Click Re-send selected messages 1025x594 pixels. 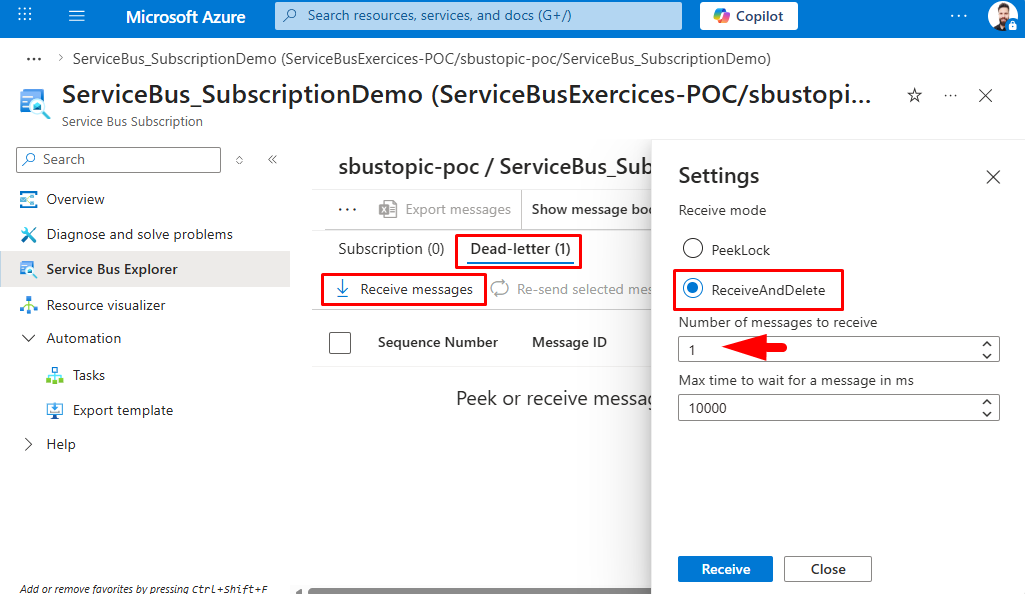[x=571, y=289]
